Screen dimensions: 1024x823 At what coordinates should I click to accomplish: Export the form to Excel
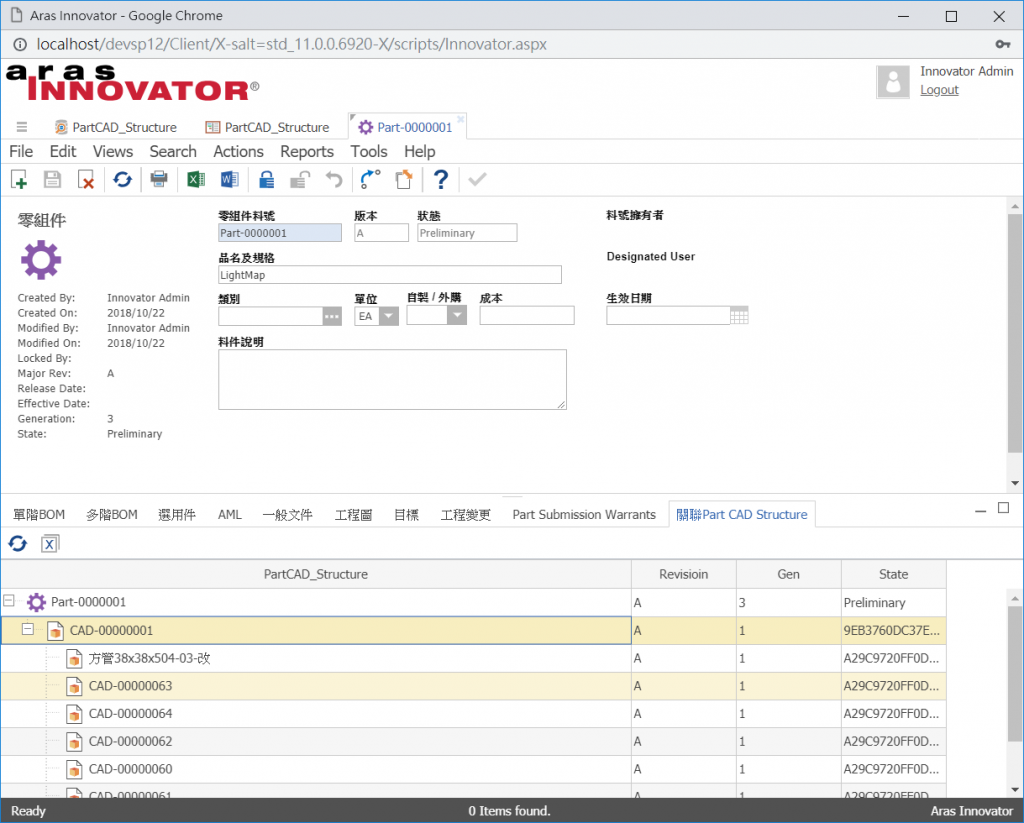coord(195,179)
